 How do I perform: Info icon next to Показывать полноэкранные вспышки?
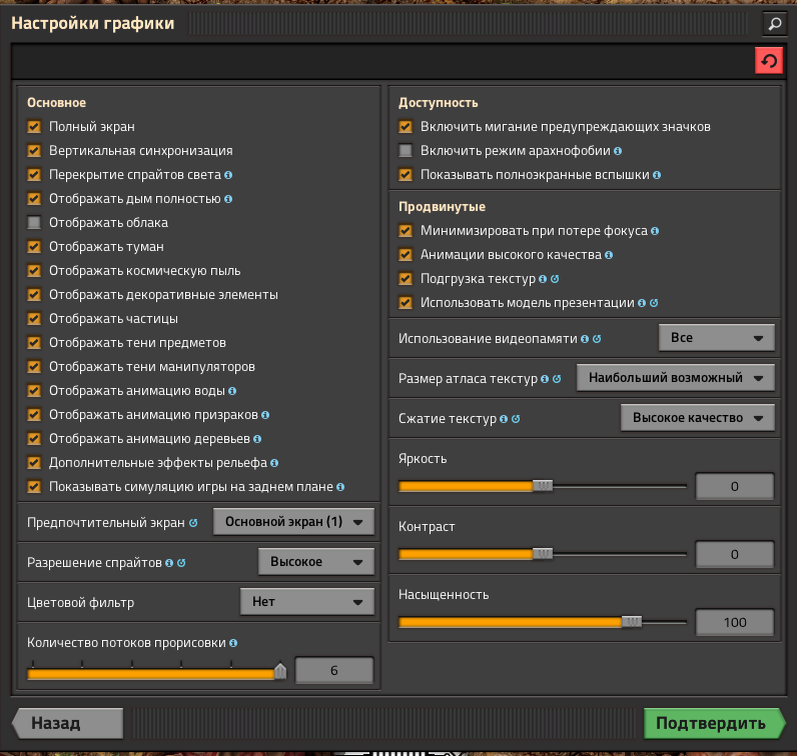tap(657, 175)
